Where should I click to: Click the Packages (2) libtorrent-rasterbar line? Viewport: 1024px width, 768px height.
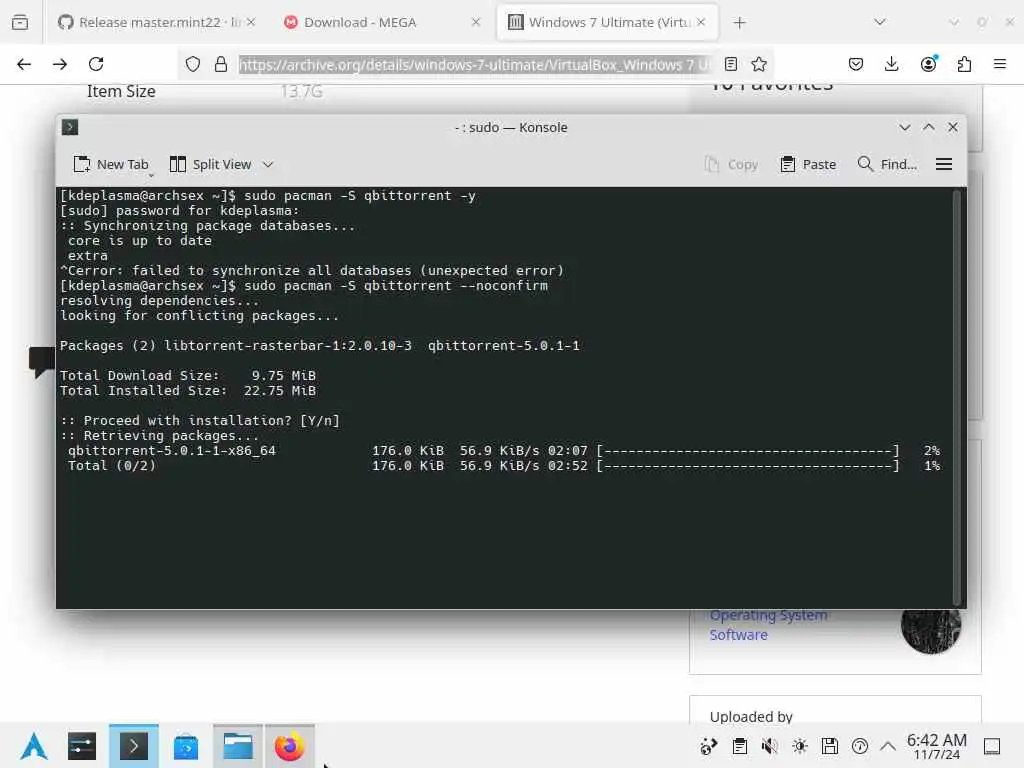coord(319,346)
